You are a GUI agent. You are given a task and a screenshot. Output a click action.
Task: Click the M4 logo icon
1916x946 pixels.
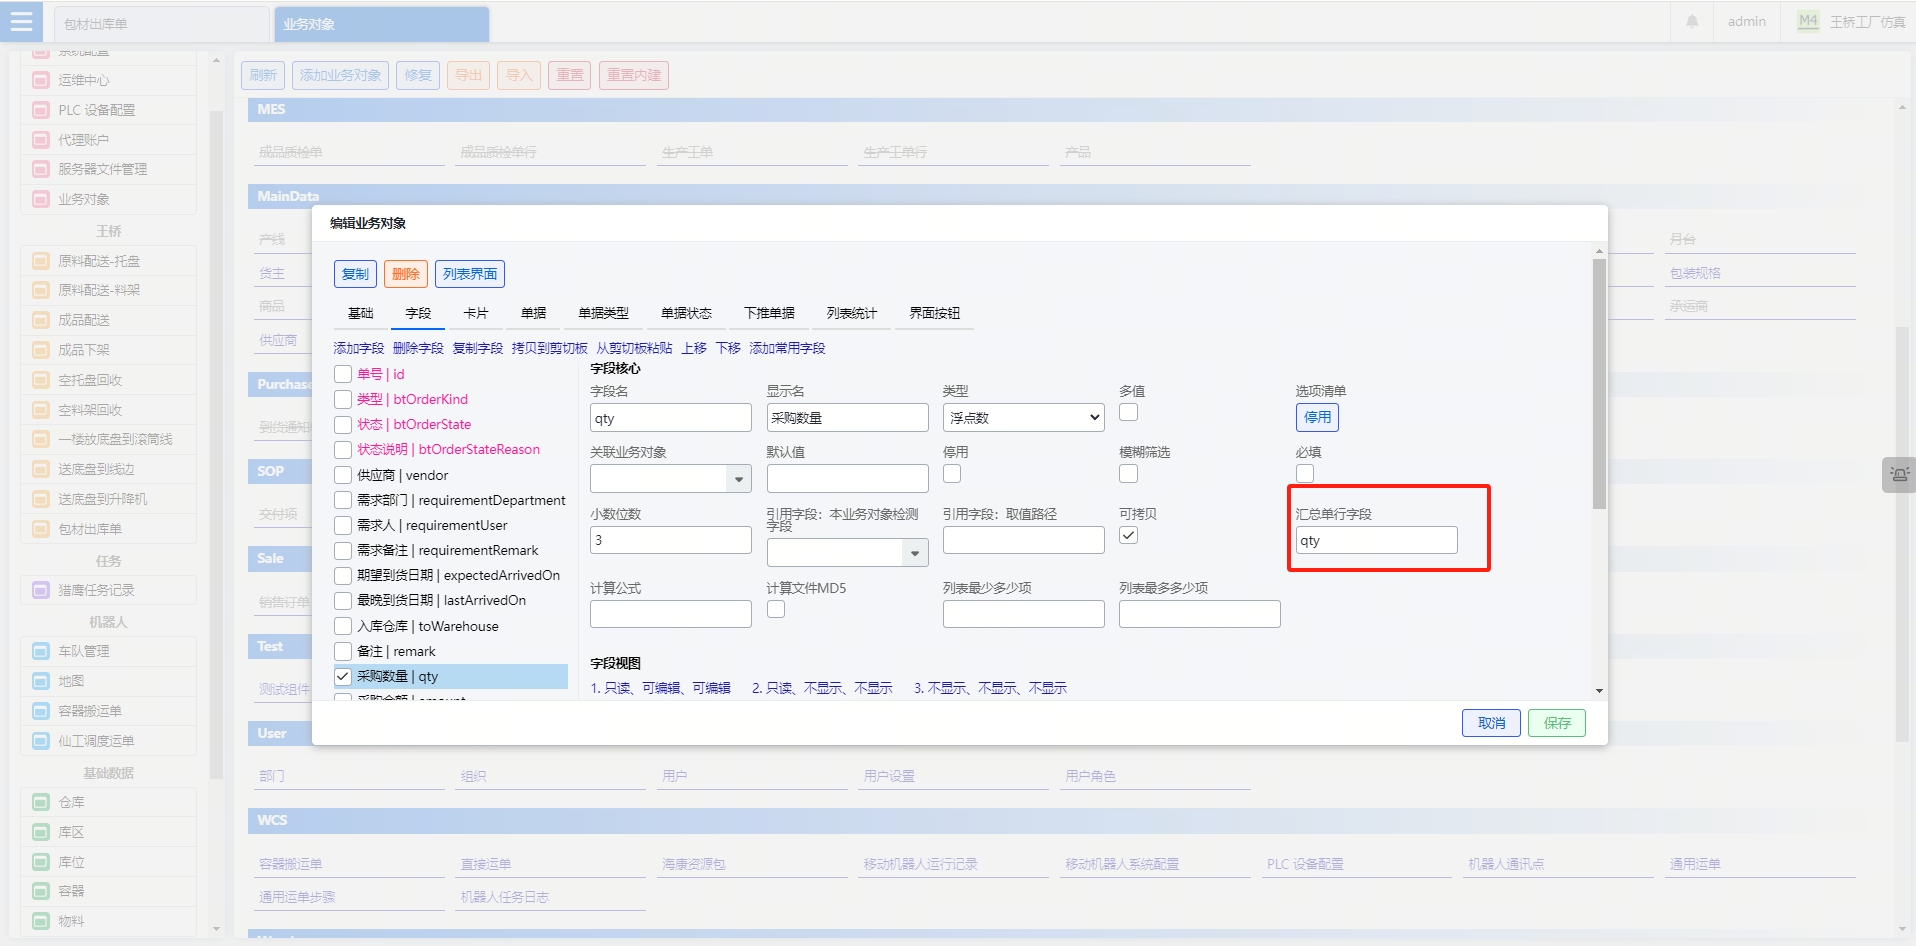click(1808, 21)
